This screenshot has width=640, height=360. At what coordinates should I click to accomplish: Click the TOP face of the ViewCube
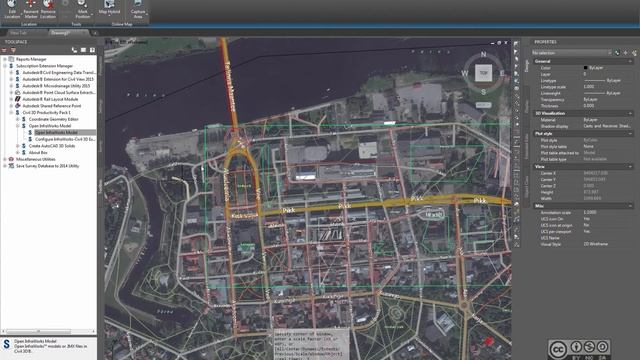click(484, 73)
